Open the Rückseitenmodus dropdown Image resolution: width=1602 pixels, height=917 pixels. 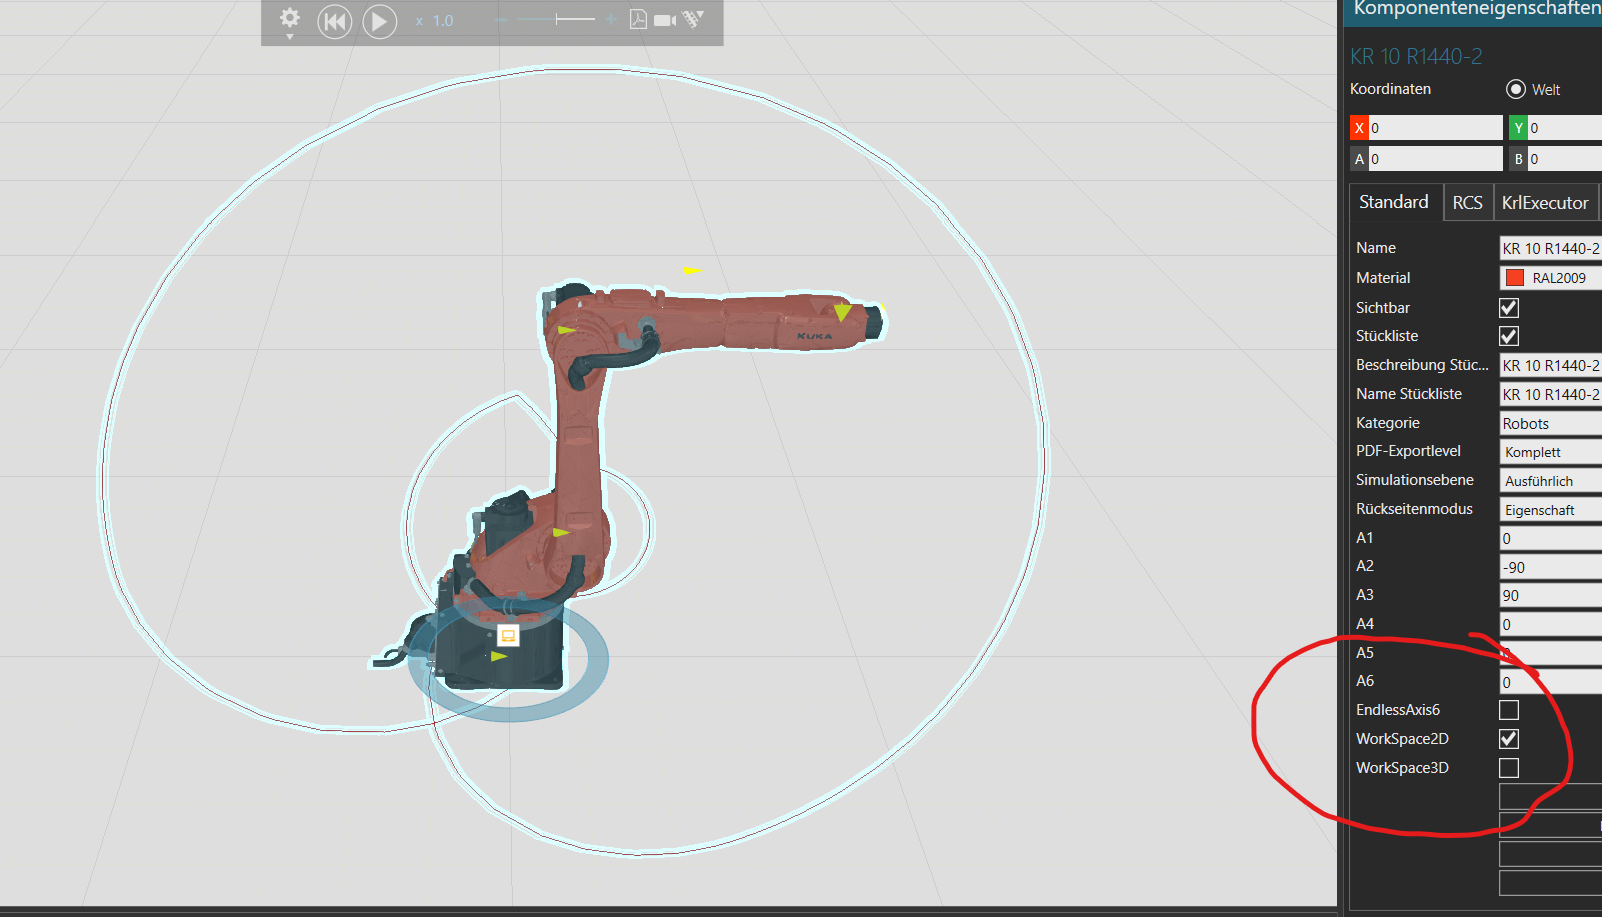(x=1550, y=510)
